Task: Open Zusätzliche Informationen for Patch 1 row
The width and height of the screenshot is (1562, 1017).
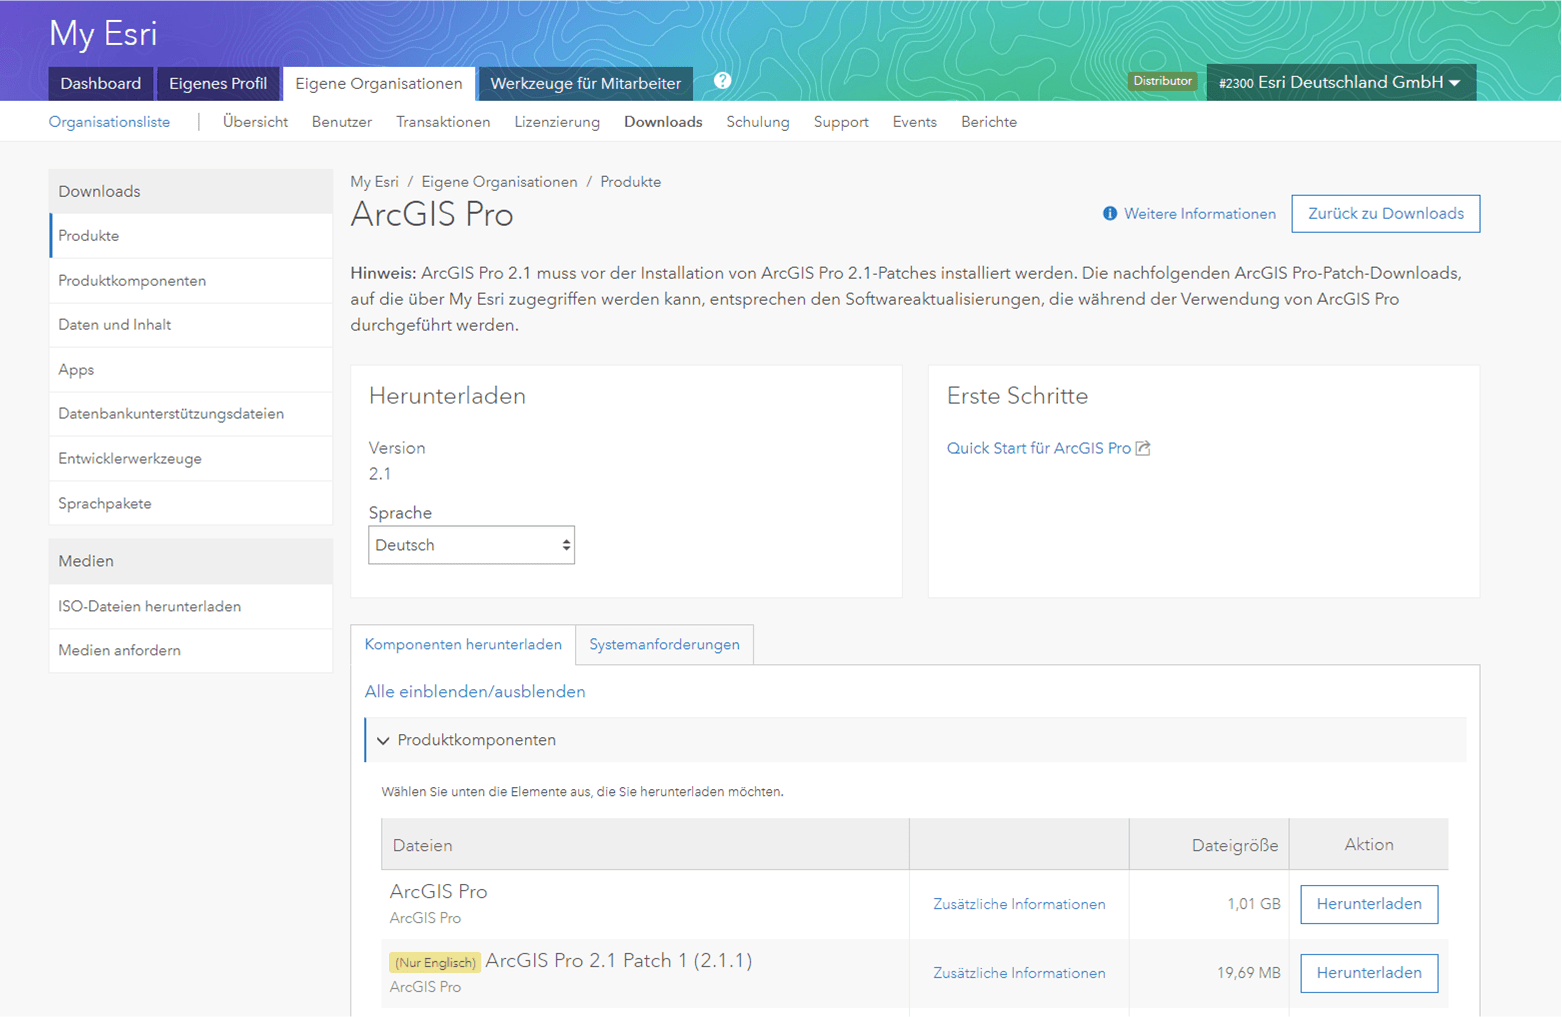Action: (1019, 973)
